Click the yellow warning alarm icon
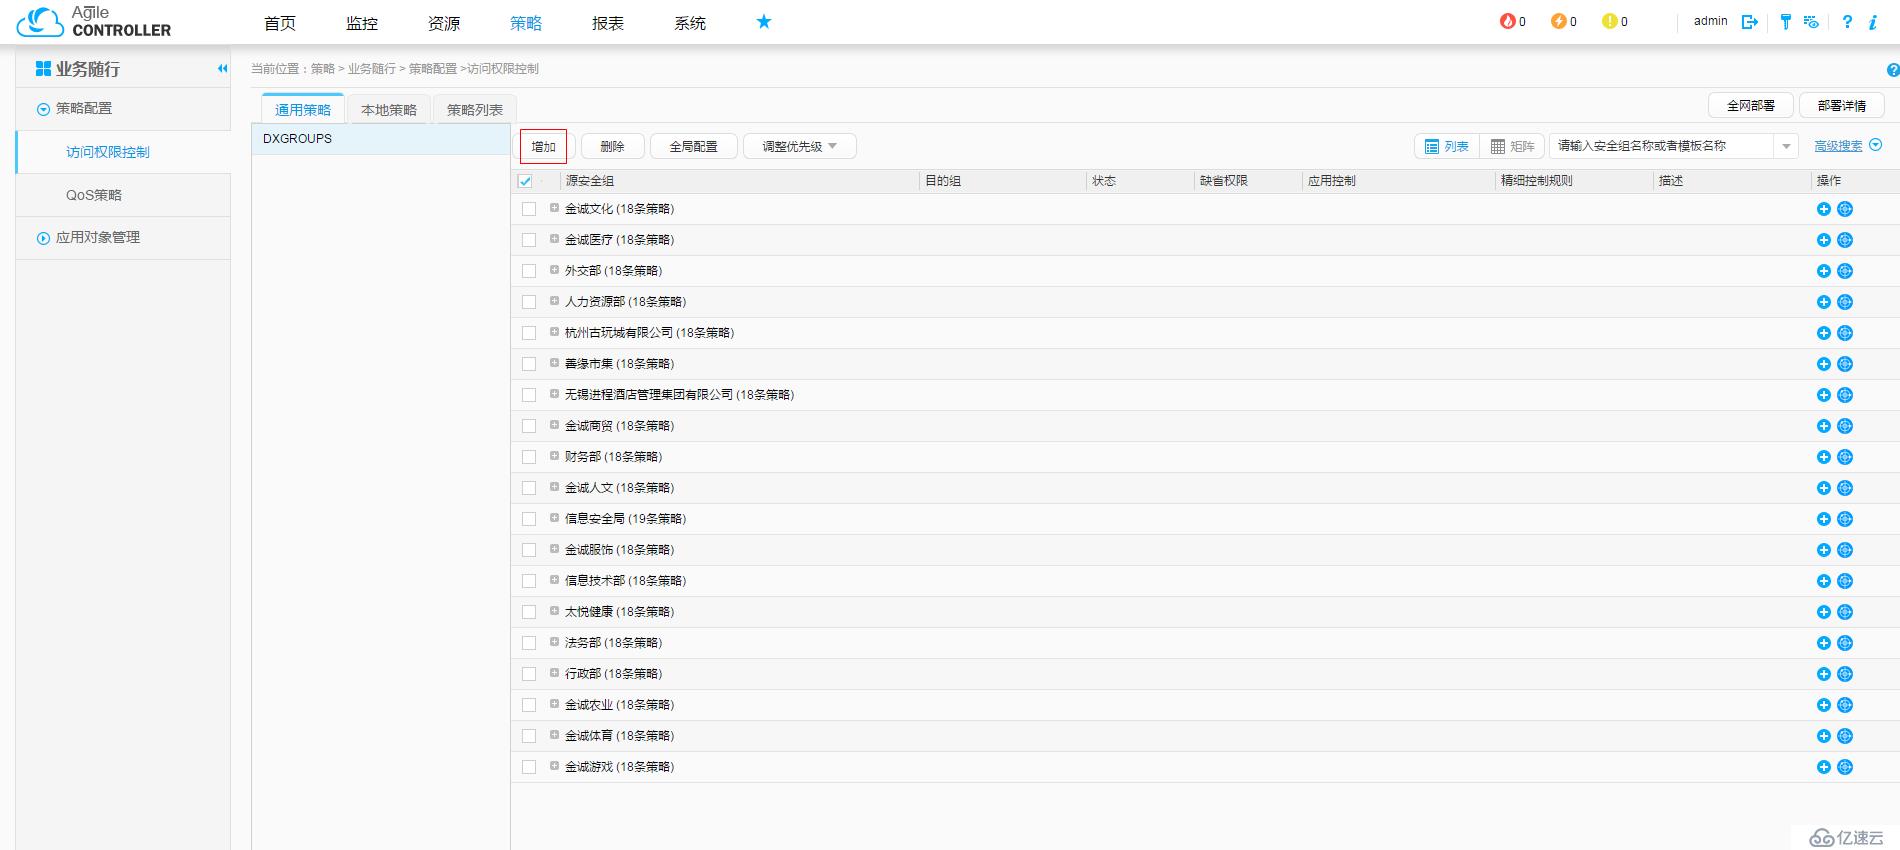The width and height of the screenshot is (1900, 850). (x=1609, y=21)
